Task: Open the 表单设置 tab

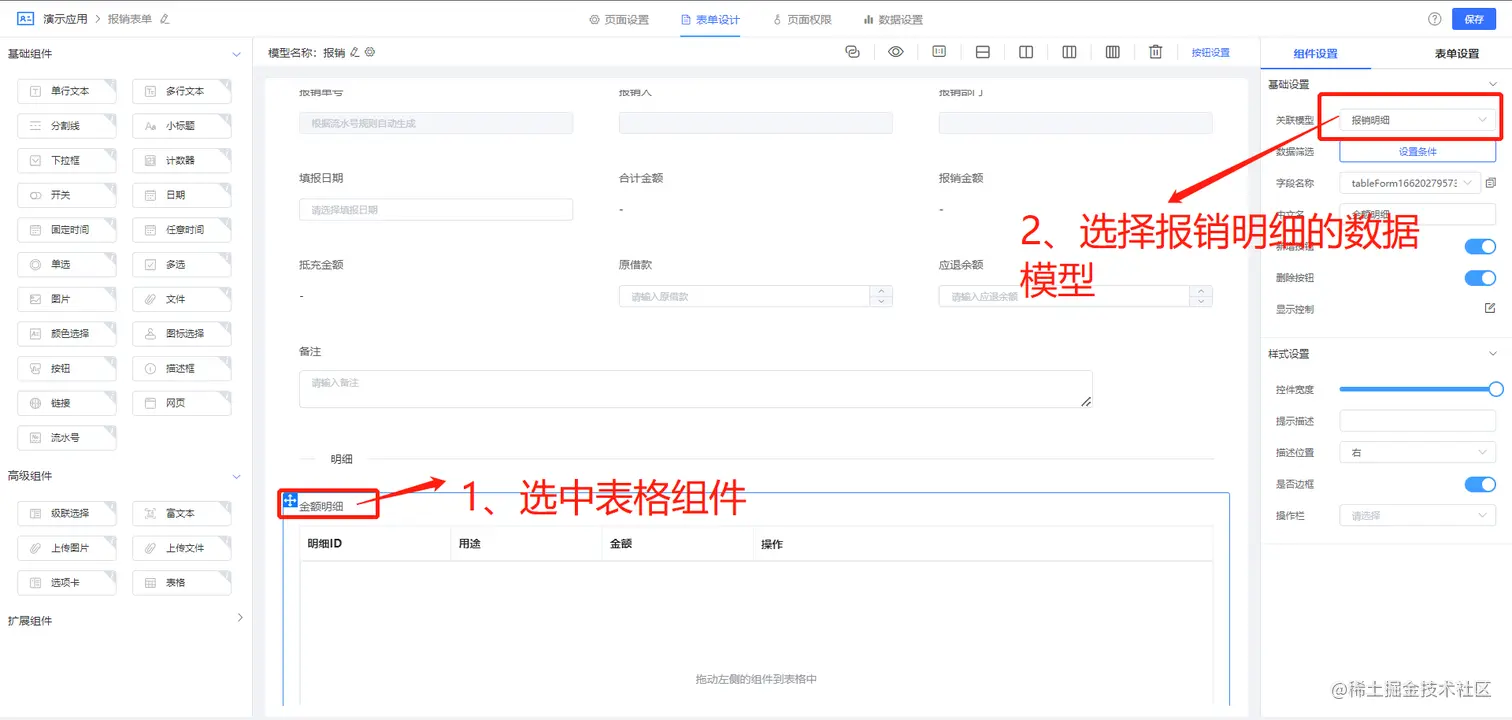Action: (x=1456, y=54)
